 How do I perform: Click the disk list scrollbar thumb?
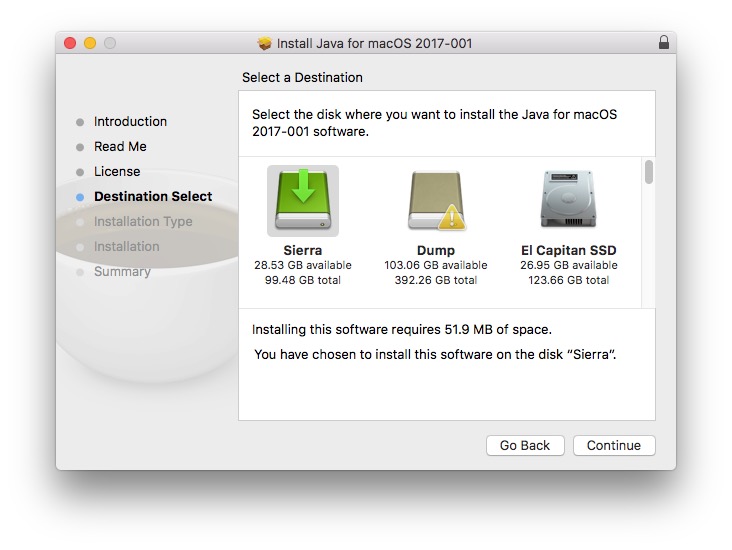pyautogui.click(x=648, y=172)
